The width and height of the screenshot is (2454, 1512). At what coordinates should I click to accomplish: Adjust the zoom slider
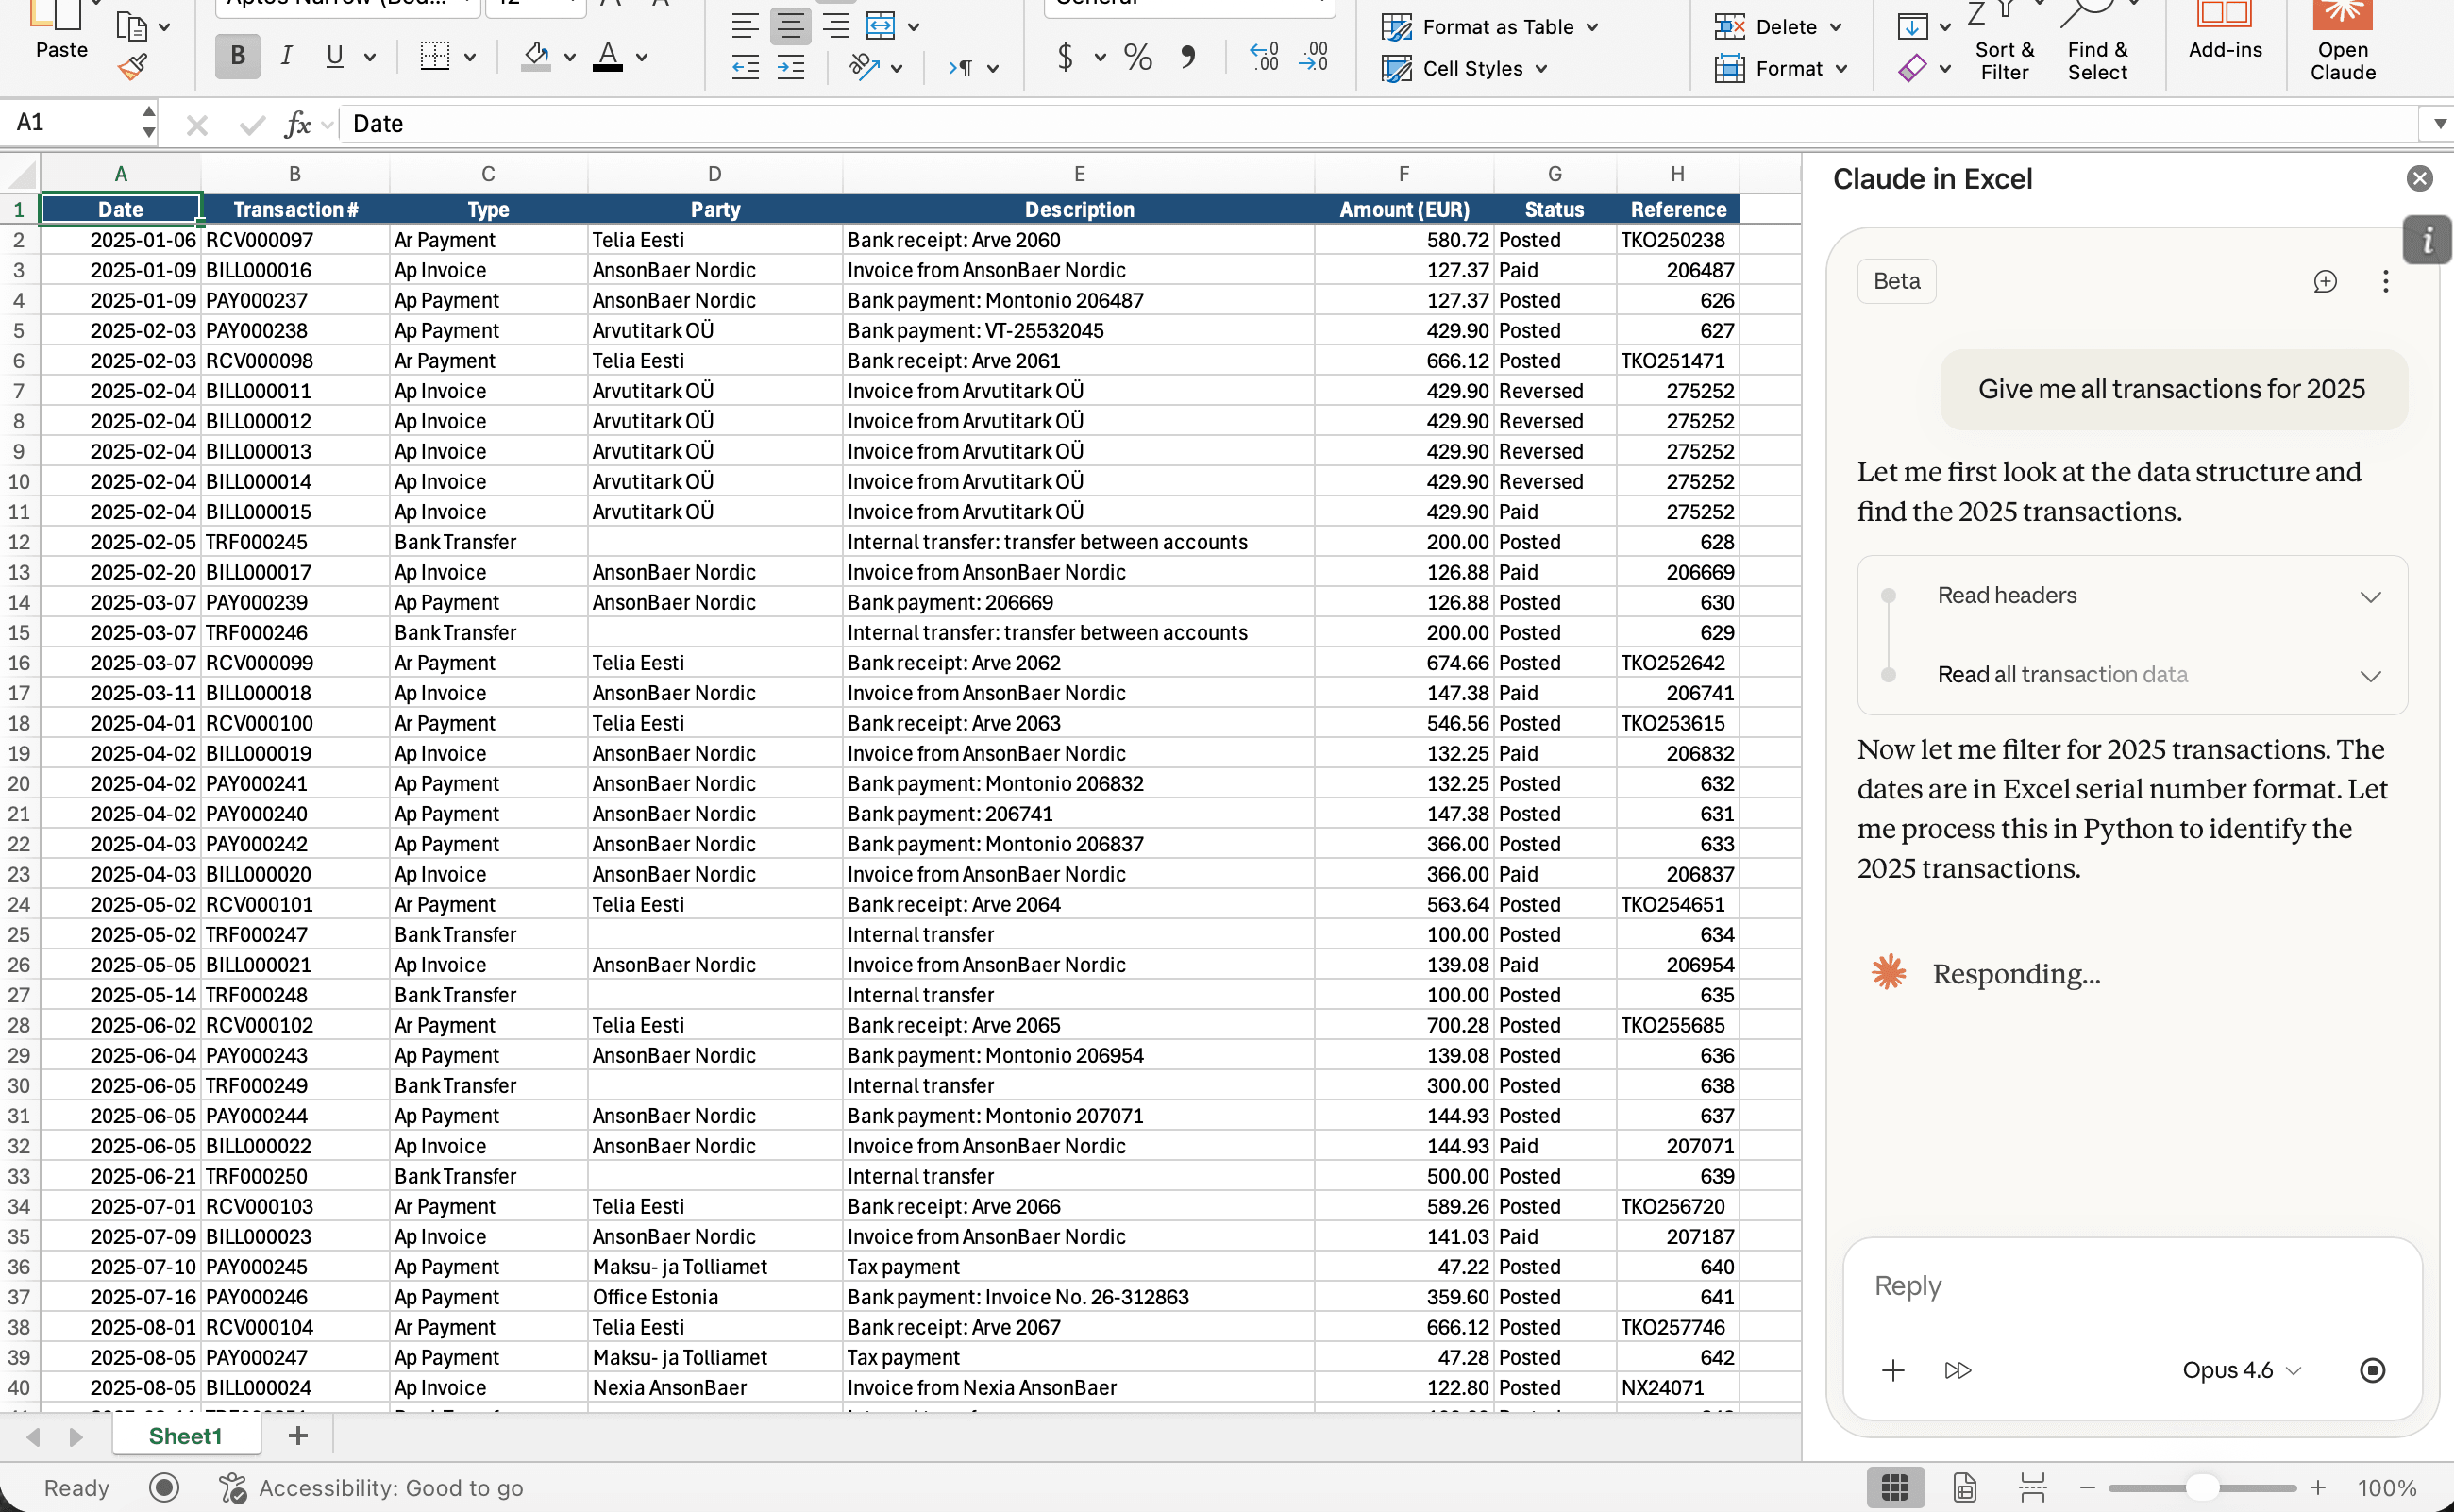pyautogui.click(x=2202, y=1487)
